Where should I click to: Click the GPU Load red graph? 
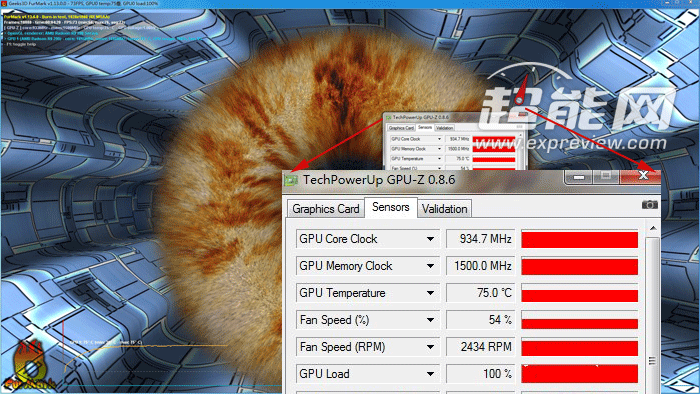pyautogui.click(x=579, y=374)
